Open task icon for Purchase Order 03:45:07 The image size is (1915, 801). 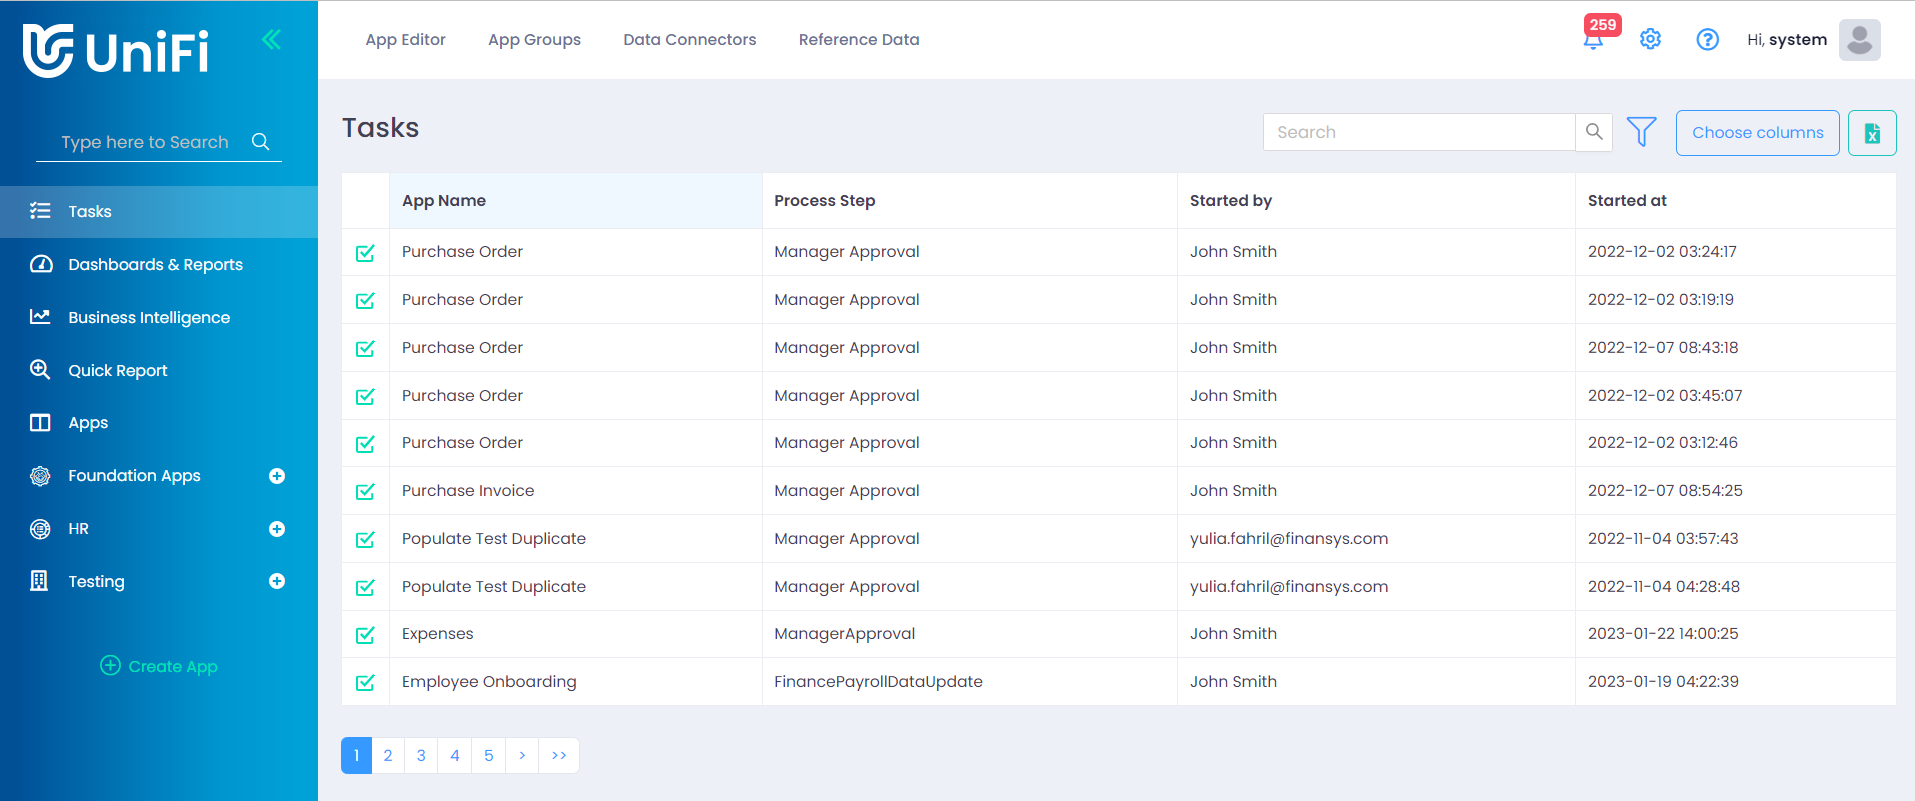[x=365, y=397]
